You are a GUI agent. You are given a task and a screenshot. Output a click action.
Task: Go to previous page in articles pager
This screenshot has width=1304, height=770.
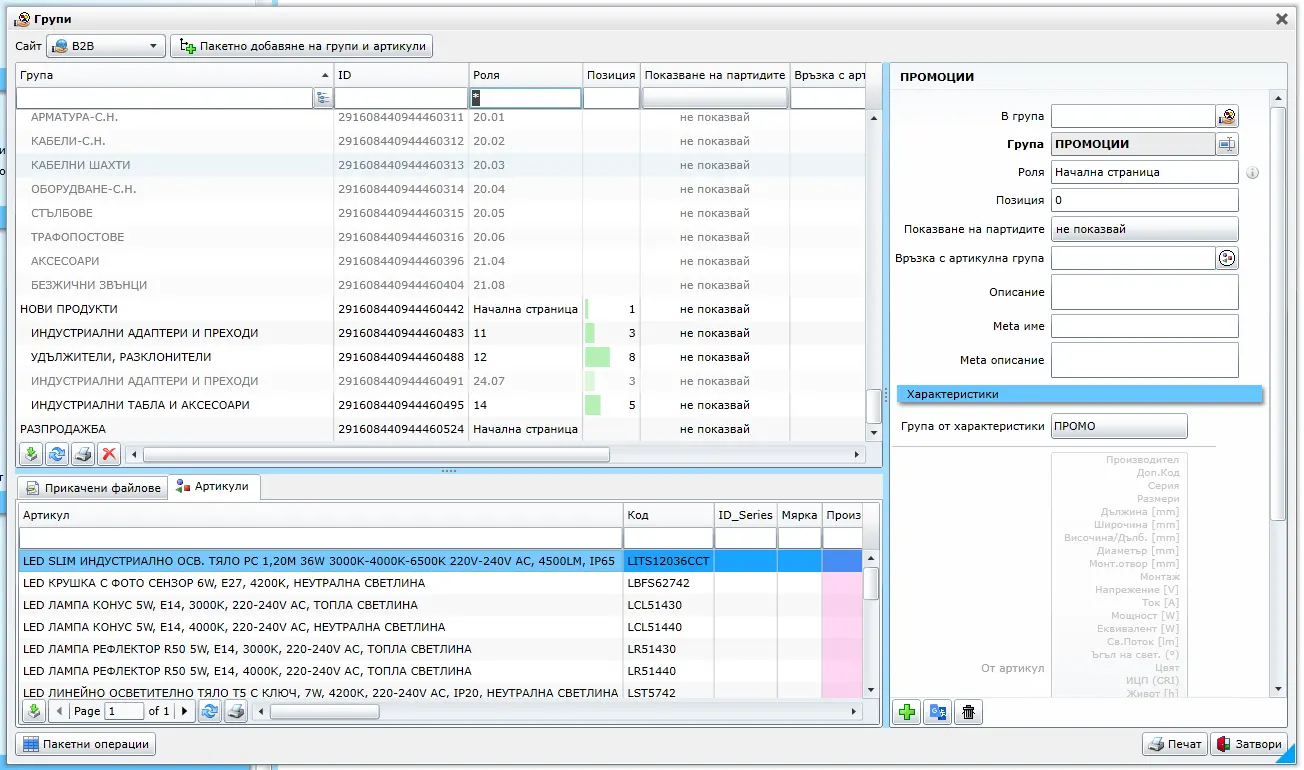pos(59,711)
